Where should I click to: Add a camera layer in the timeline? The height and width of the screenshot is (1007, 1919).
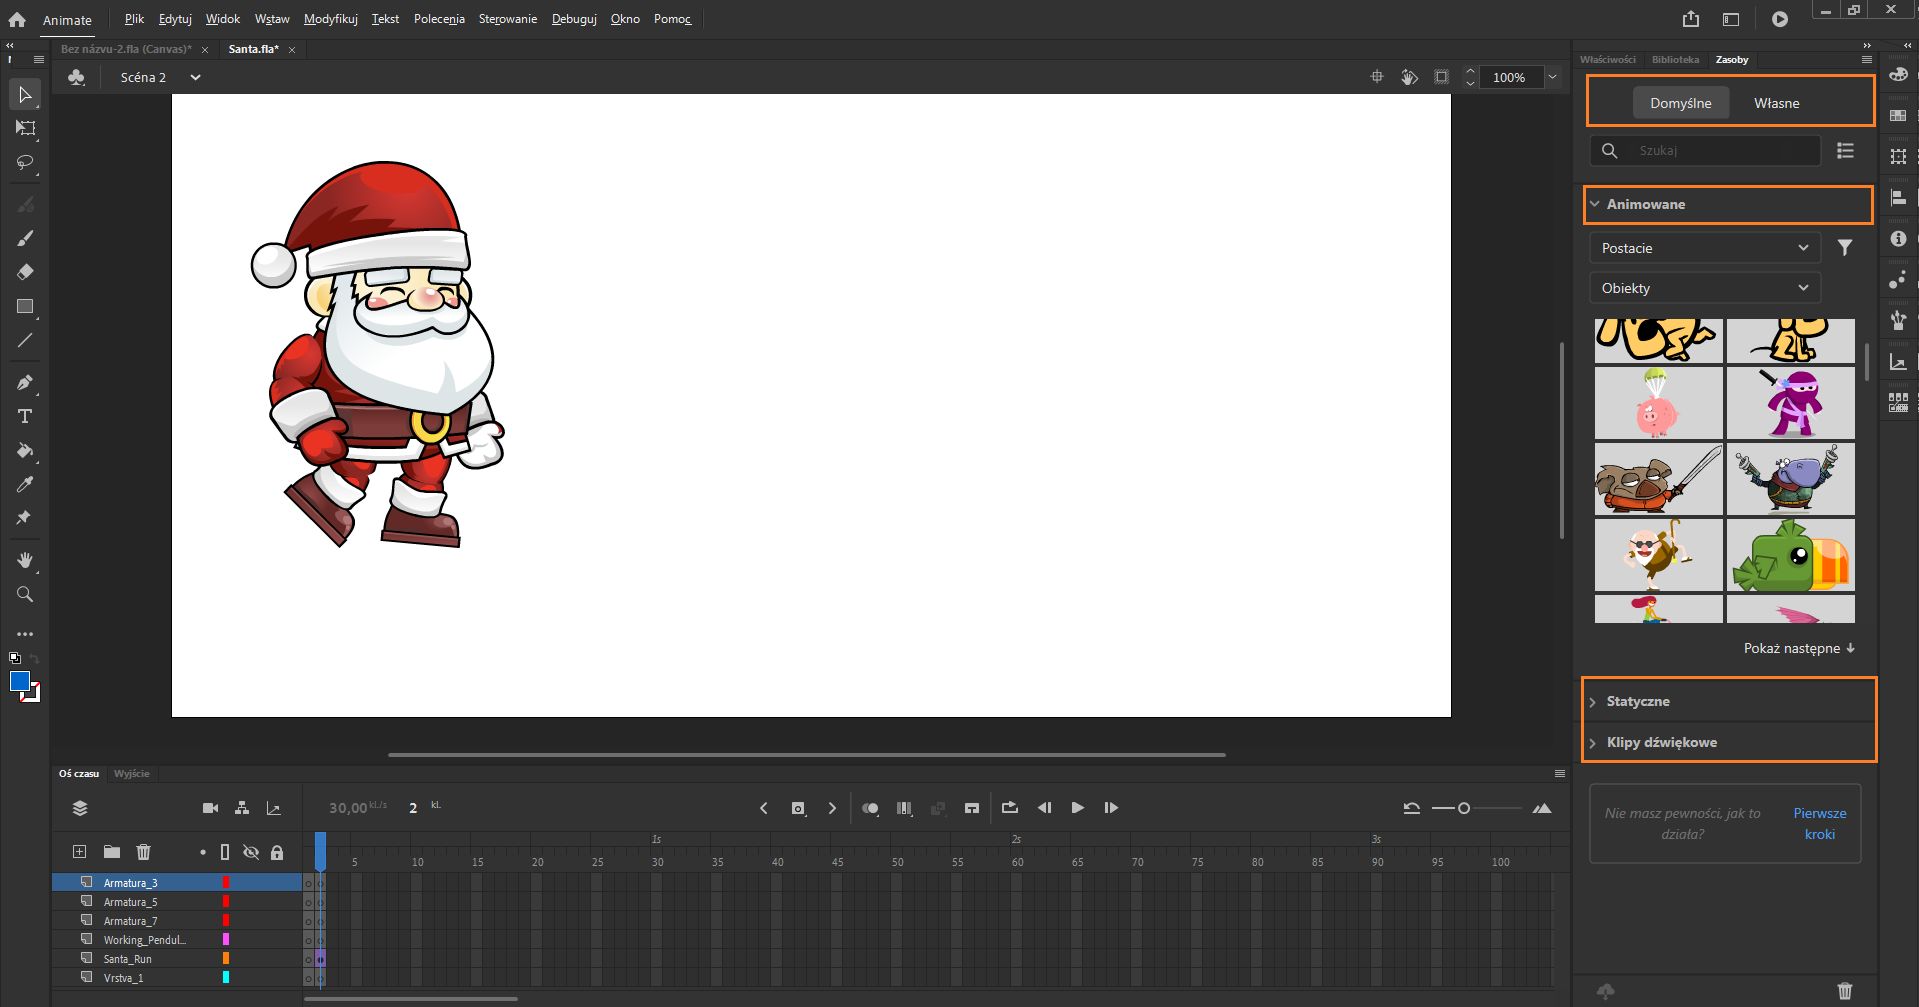(x=210, y=808)
